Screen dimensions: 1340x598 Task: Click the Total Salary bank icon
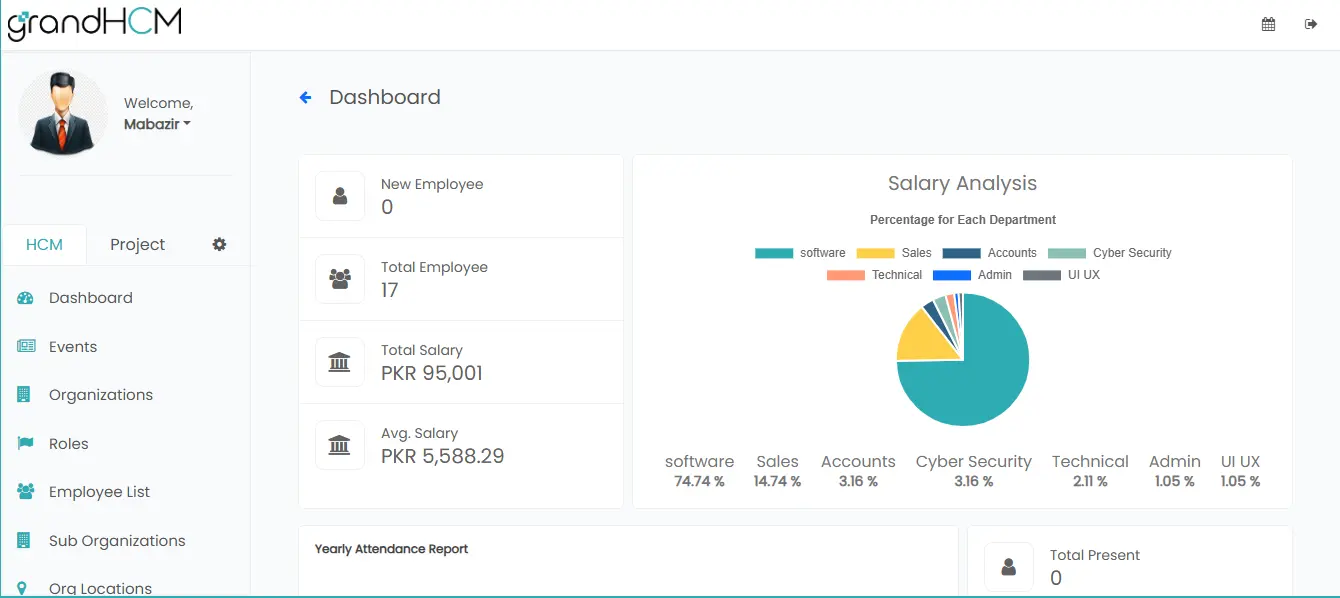(x=340, y=362)
